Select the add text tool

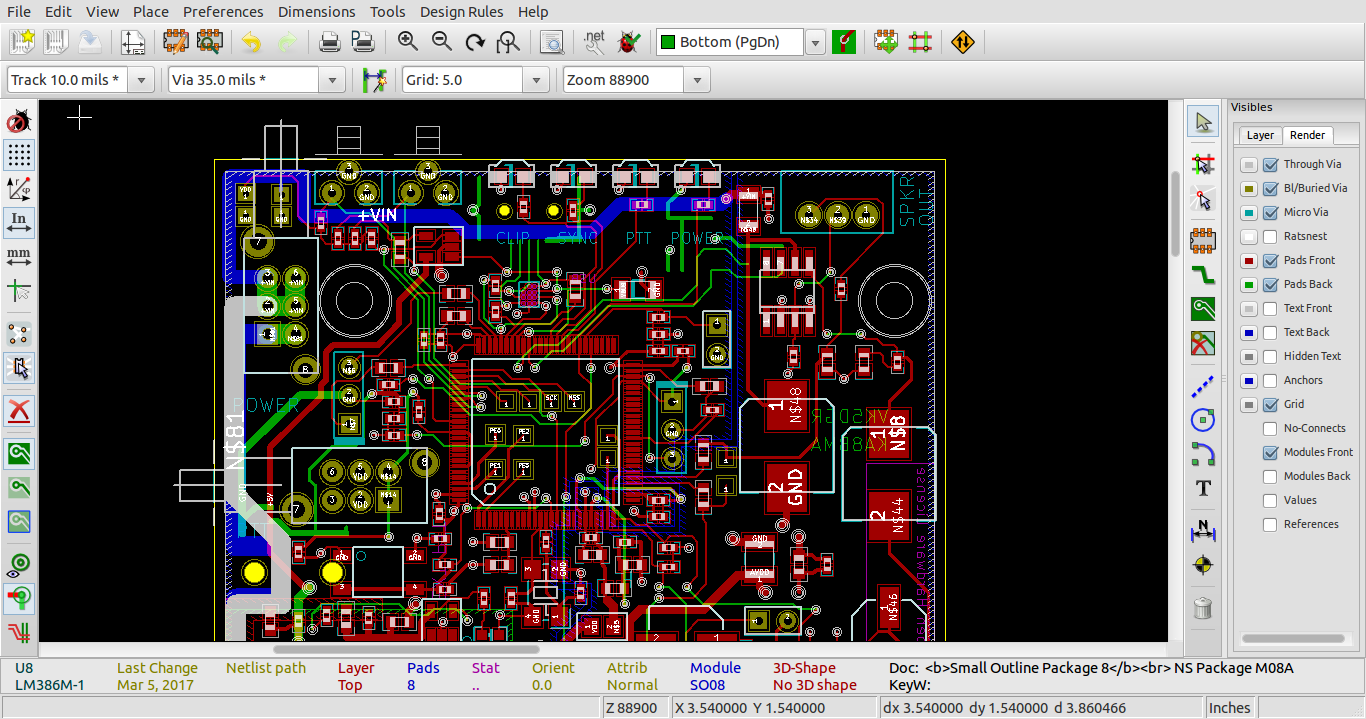pyautogui.click(x=1203, y=489)
